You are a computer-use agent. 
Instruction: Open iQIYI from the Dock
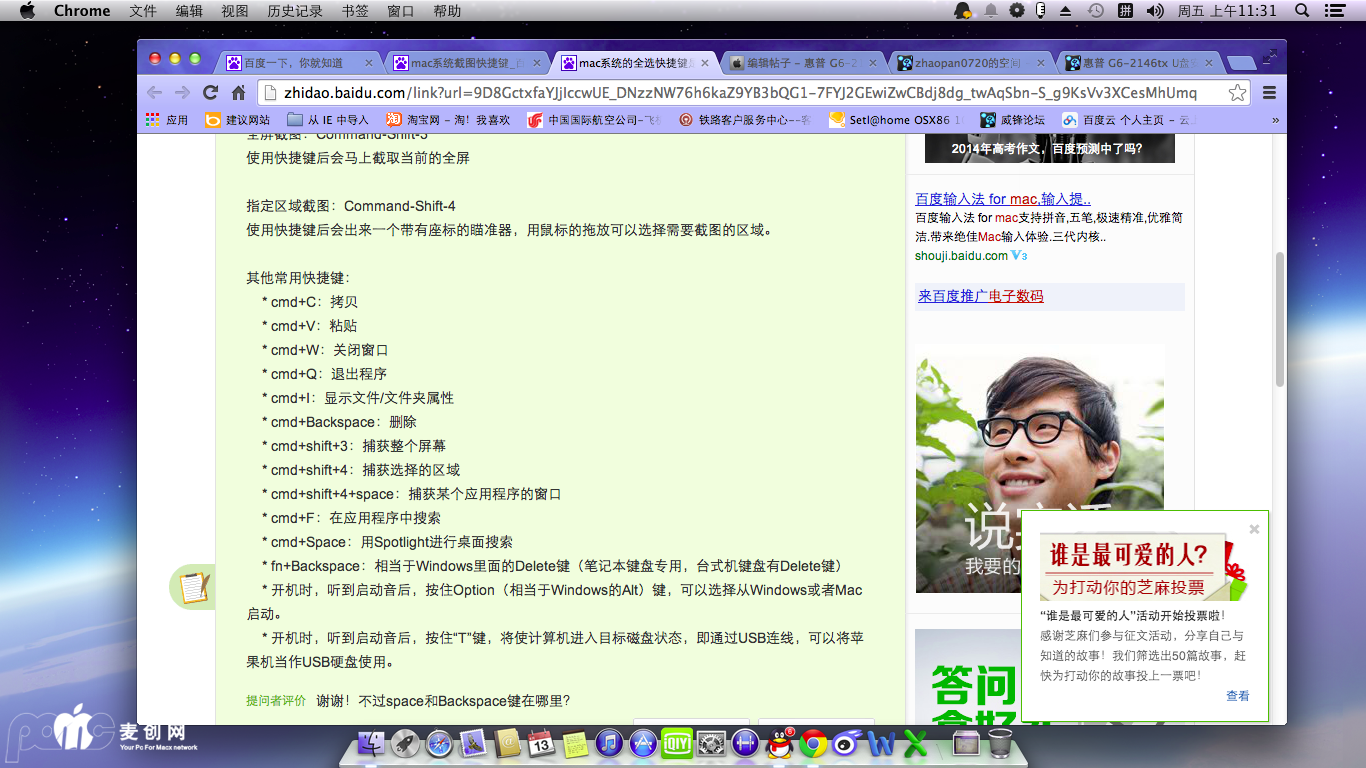[x=675, y=744]
